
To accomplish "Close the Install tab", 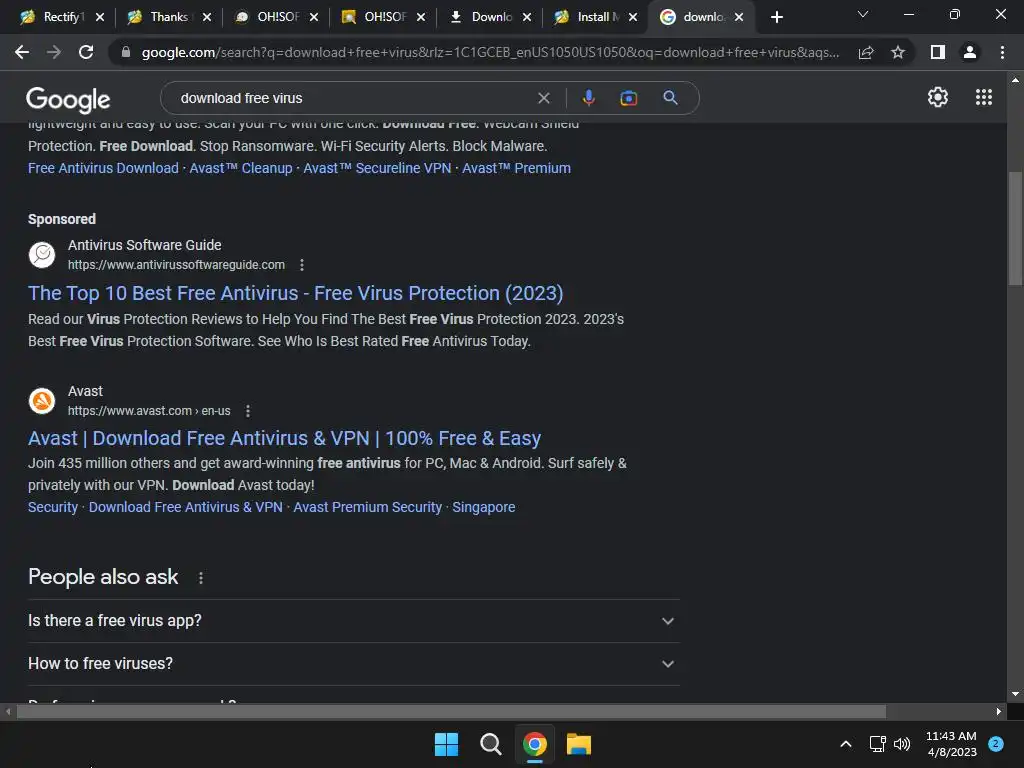I will tap(633, 17).
